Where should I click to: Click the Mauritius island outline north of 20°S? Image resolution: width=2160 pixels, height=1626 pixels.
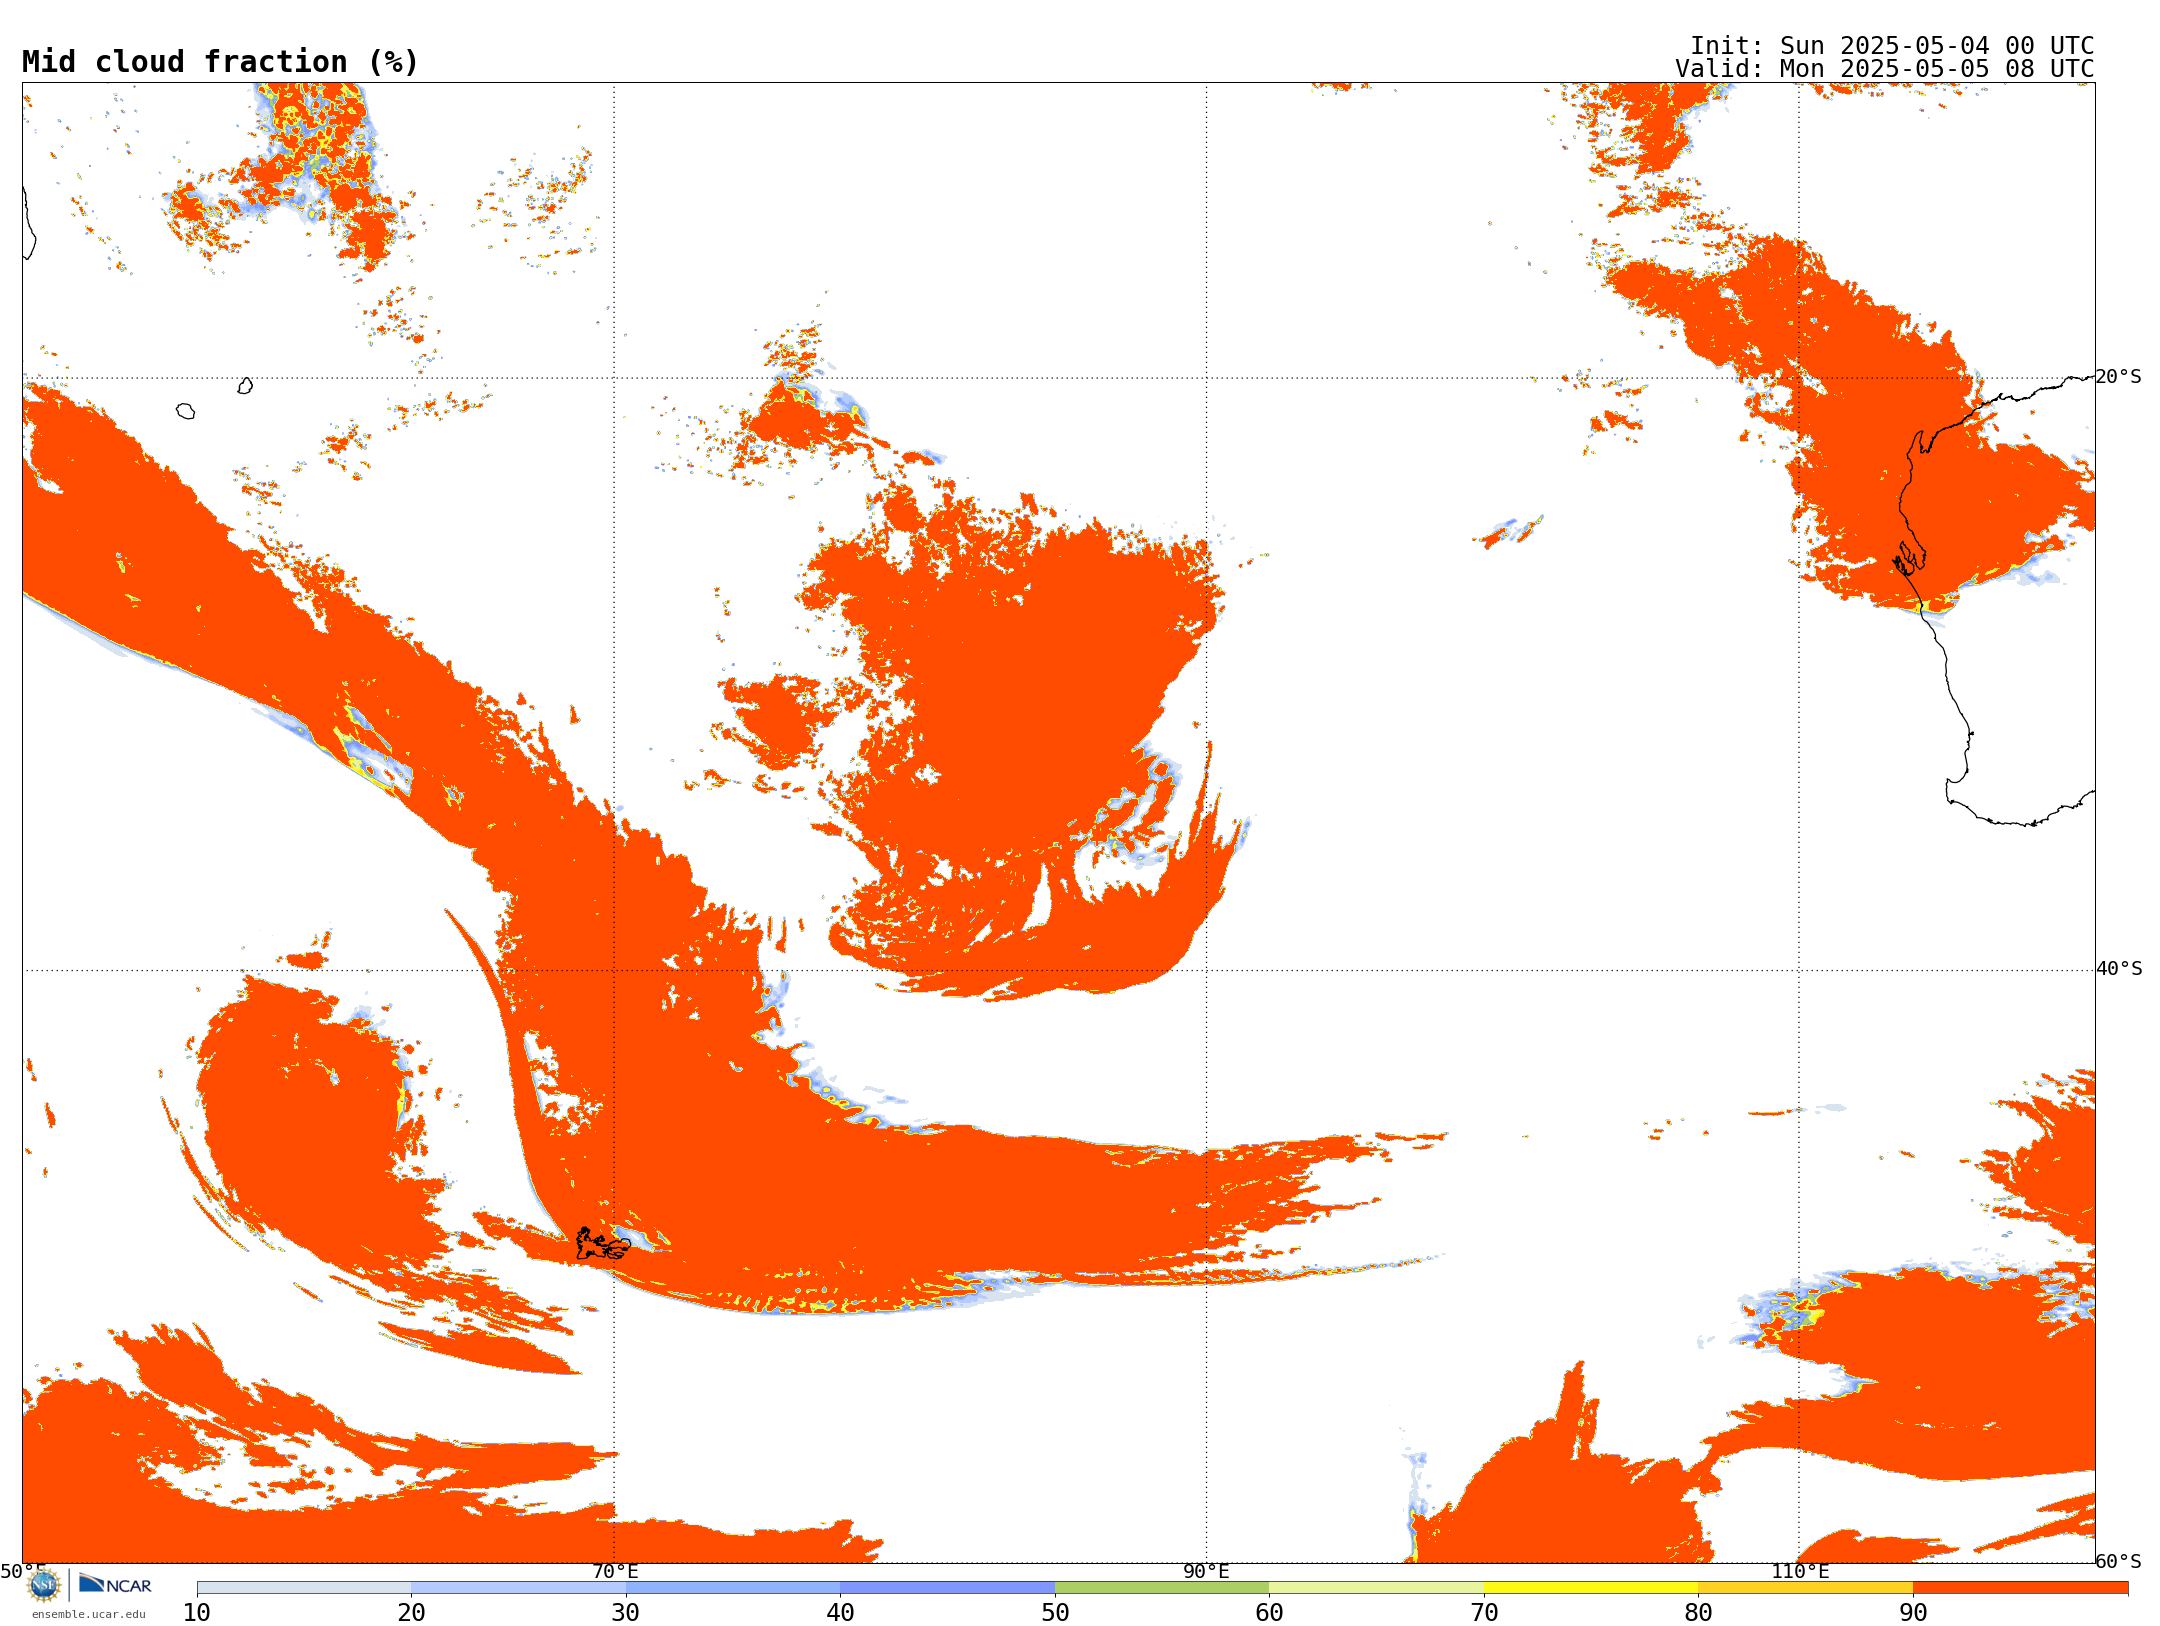pos(245,386)
